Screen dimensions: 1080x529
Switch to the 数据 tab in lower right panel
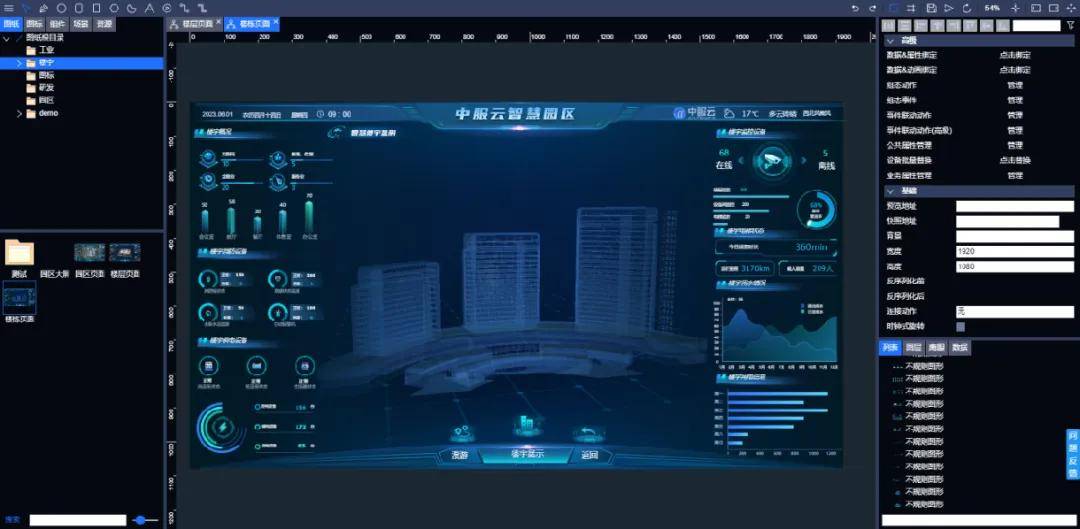click(x=959, y=348)
